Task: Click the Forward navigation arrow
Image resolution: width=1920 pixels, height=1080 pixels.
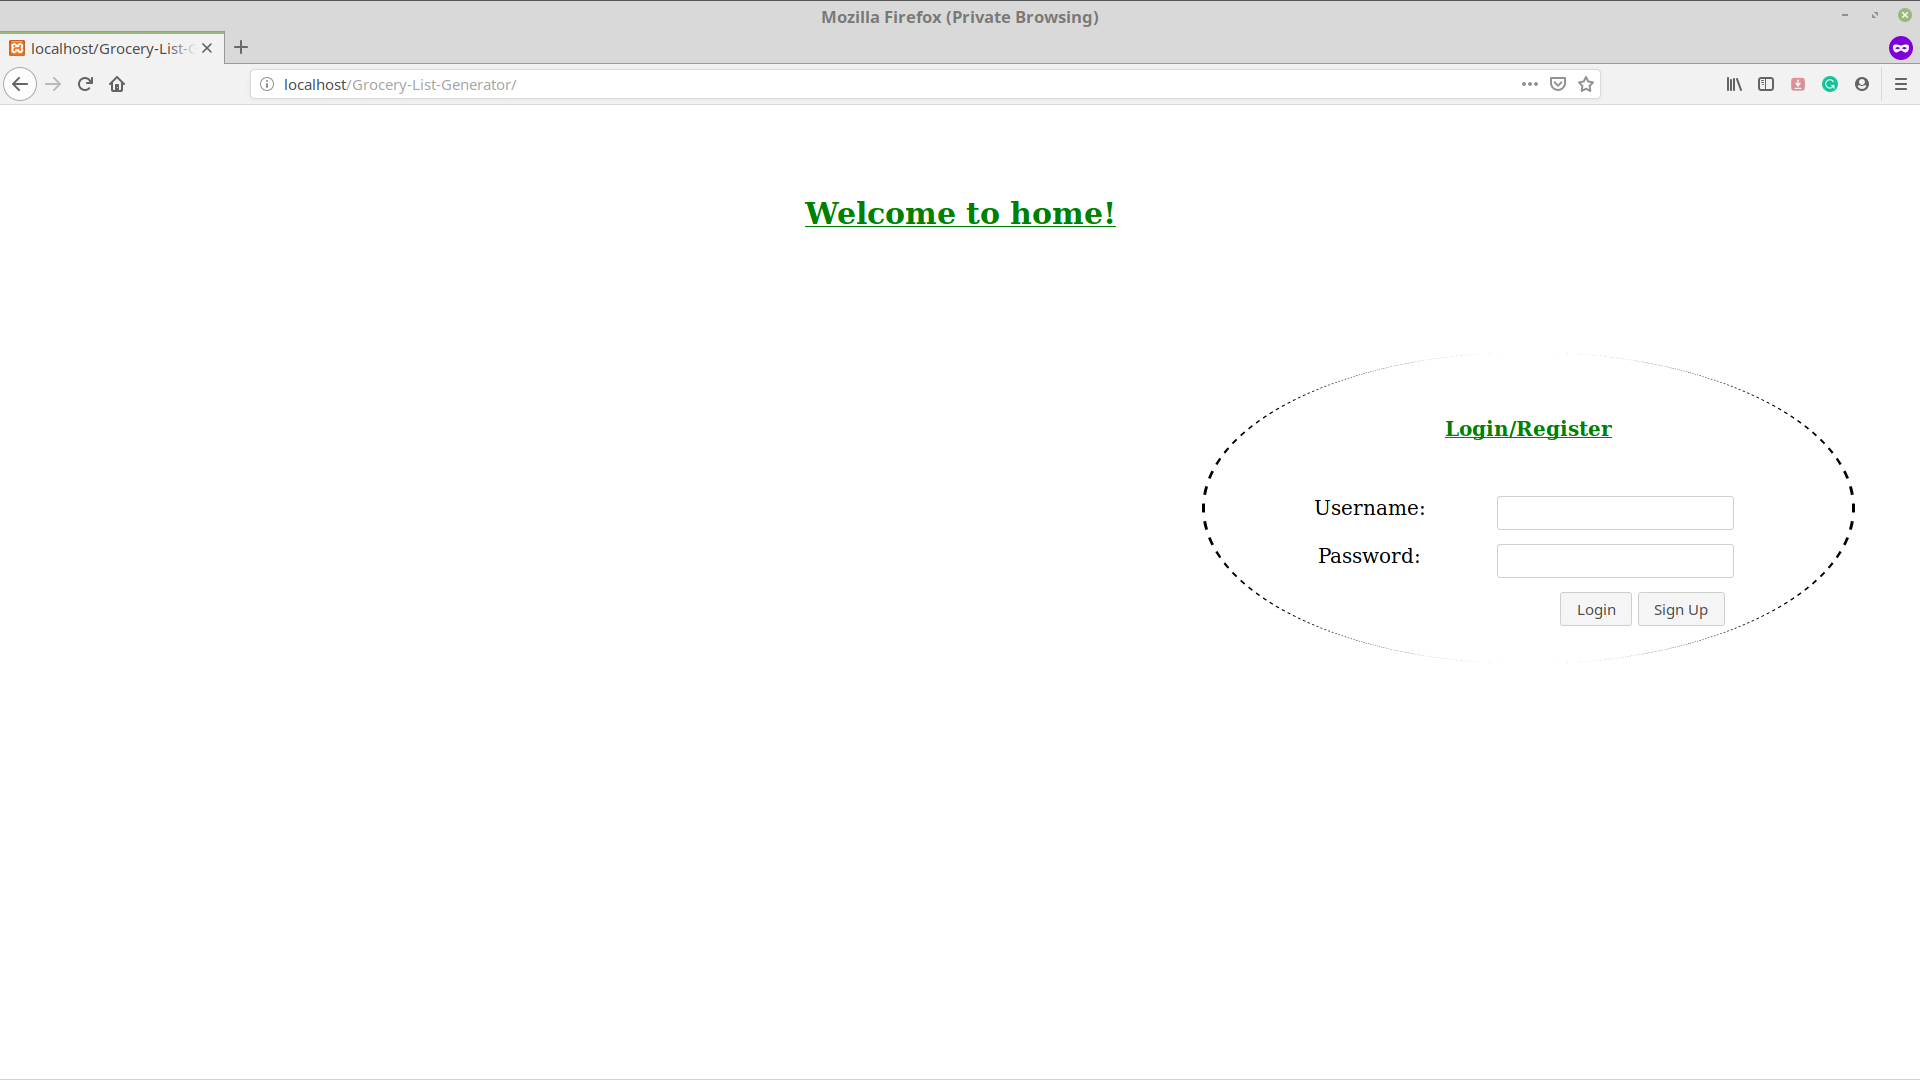Action: tap(53, 84)
